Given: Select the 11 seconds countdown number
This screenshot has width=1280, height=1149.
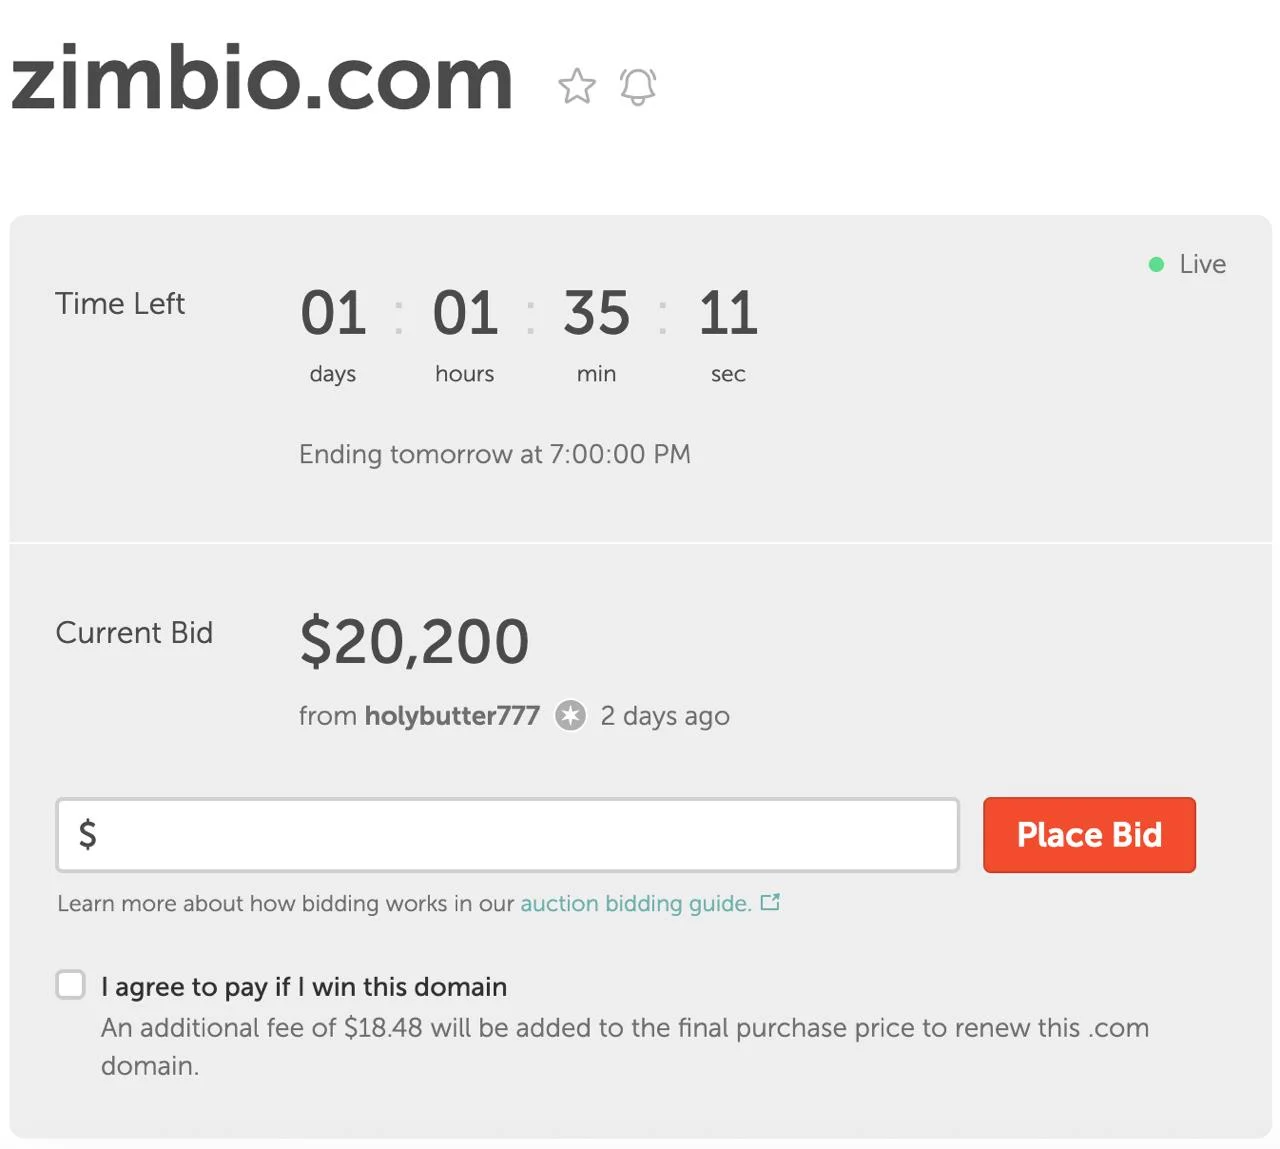Looking at the screenshot, I should point(728,313).
